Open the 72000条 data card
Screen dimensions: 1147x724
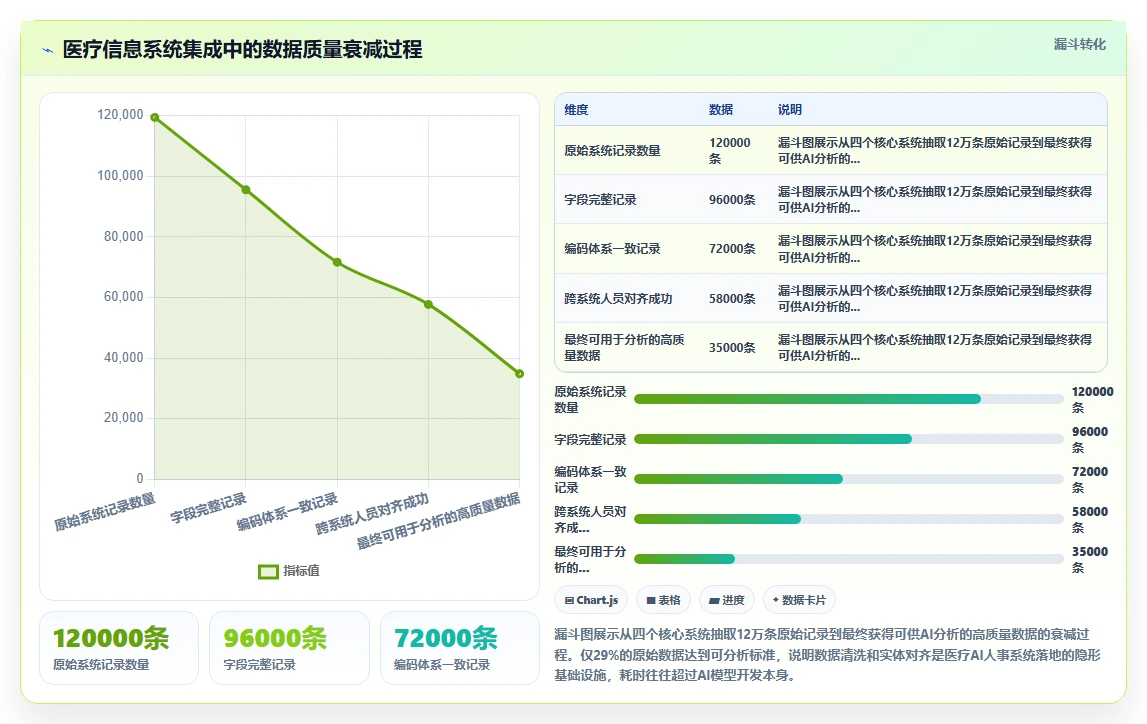click(x=459, y=648)
